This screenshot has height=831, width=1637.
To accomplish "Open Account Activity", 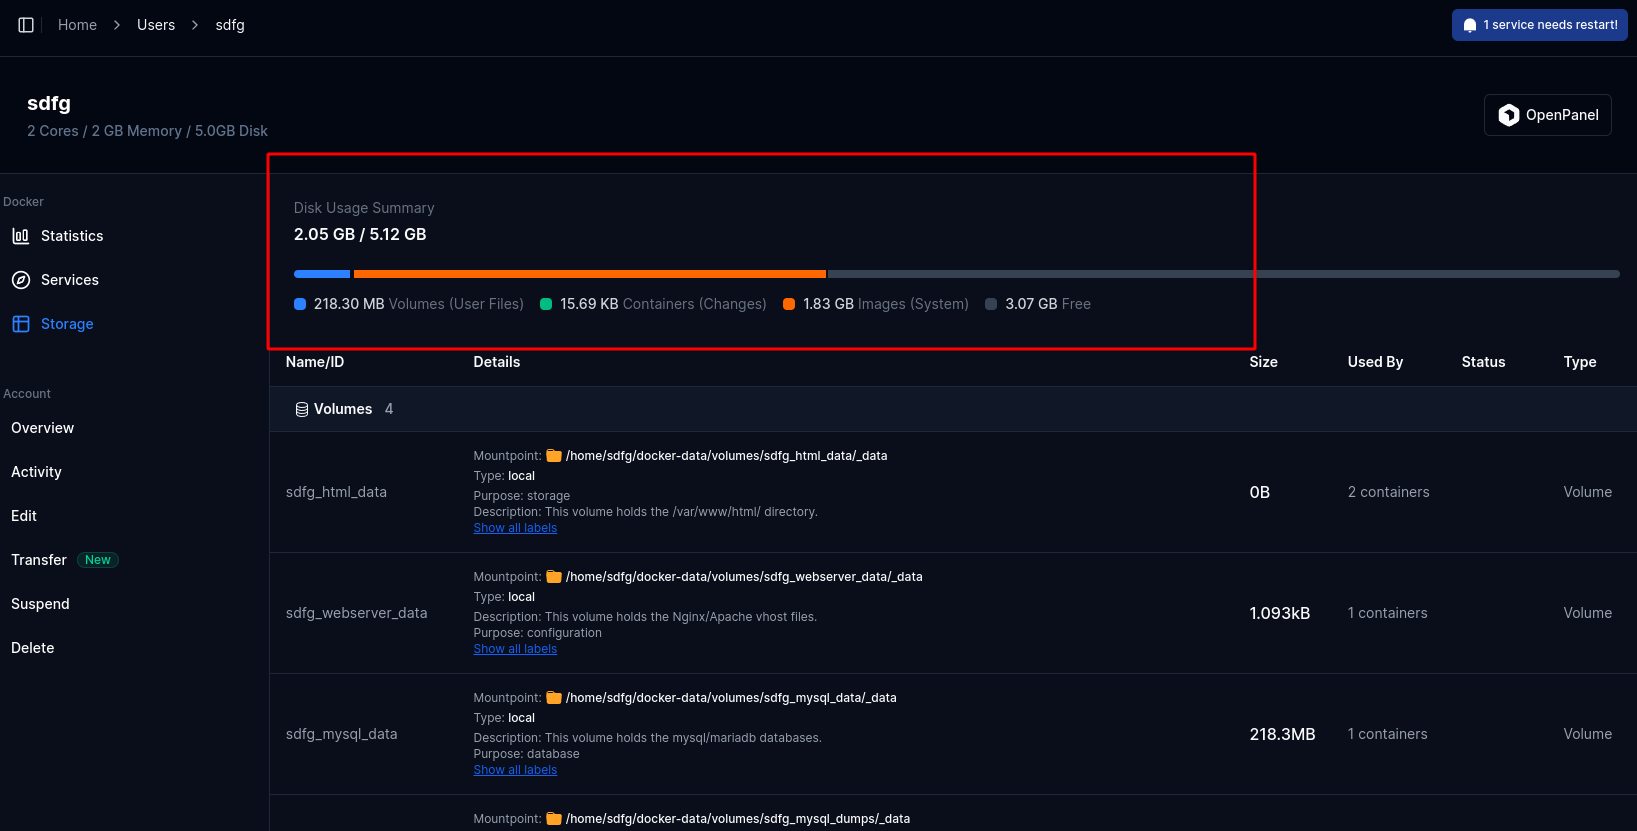I will [x=36, y=472].
